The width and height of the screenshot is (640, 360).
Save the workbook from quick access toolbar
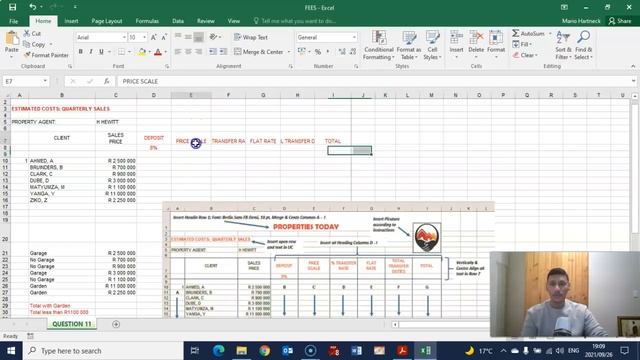[x=13, y=7]
